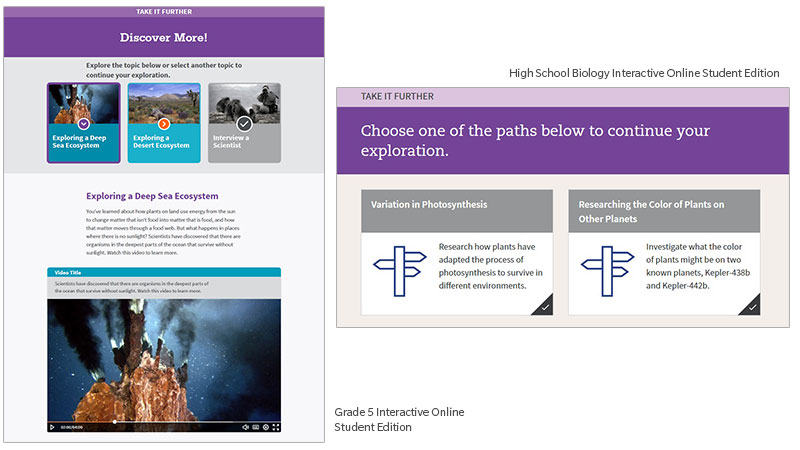Toggle checkmark corner on Researching Color of Plants card
This screenshot has width=800, height=450.
click(751, 308)
